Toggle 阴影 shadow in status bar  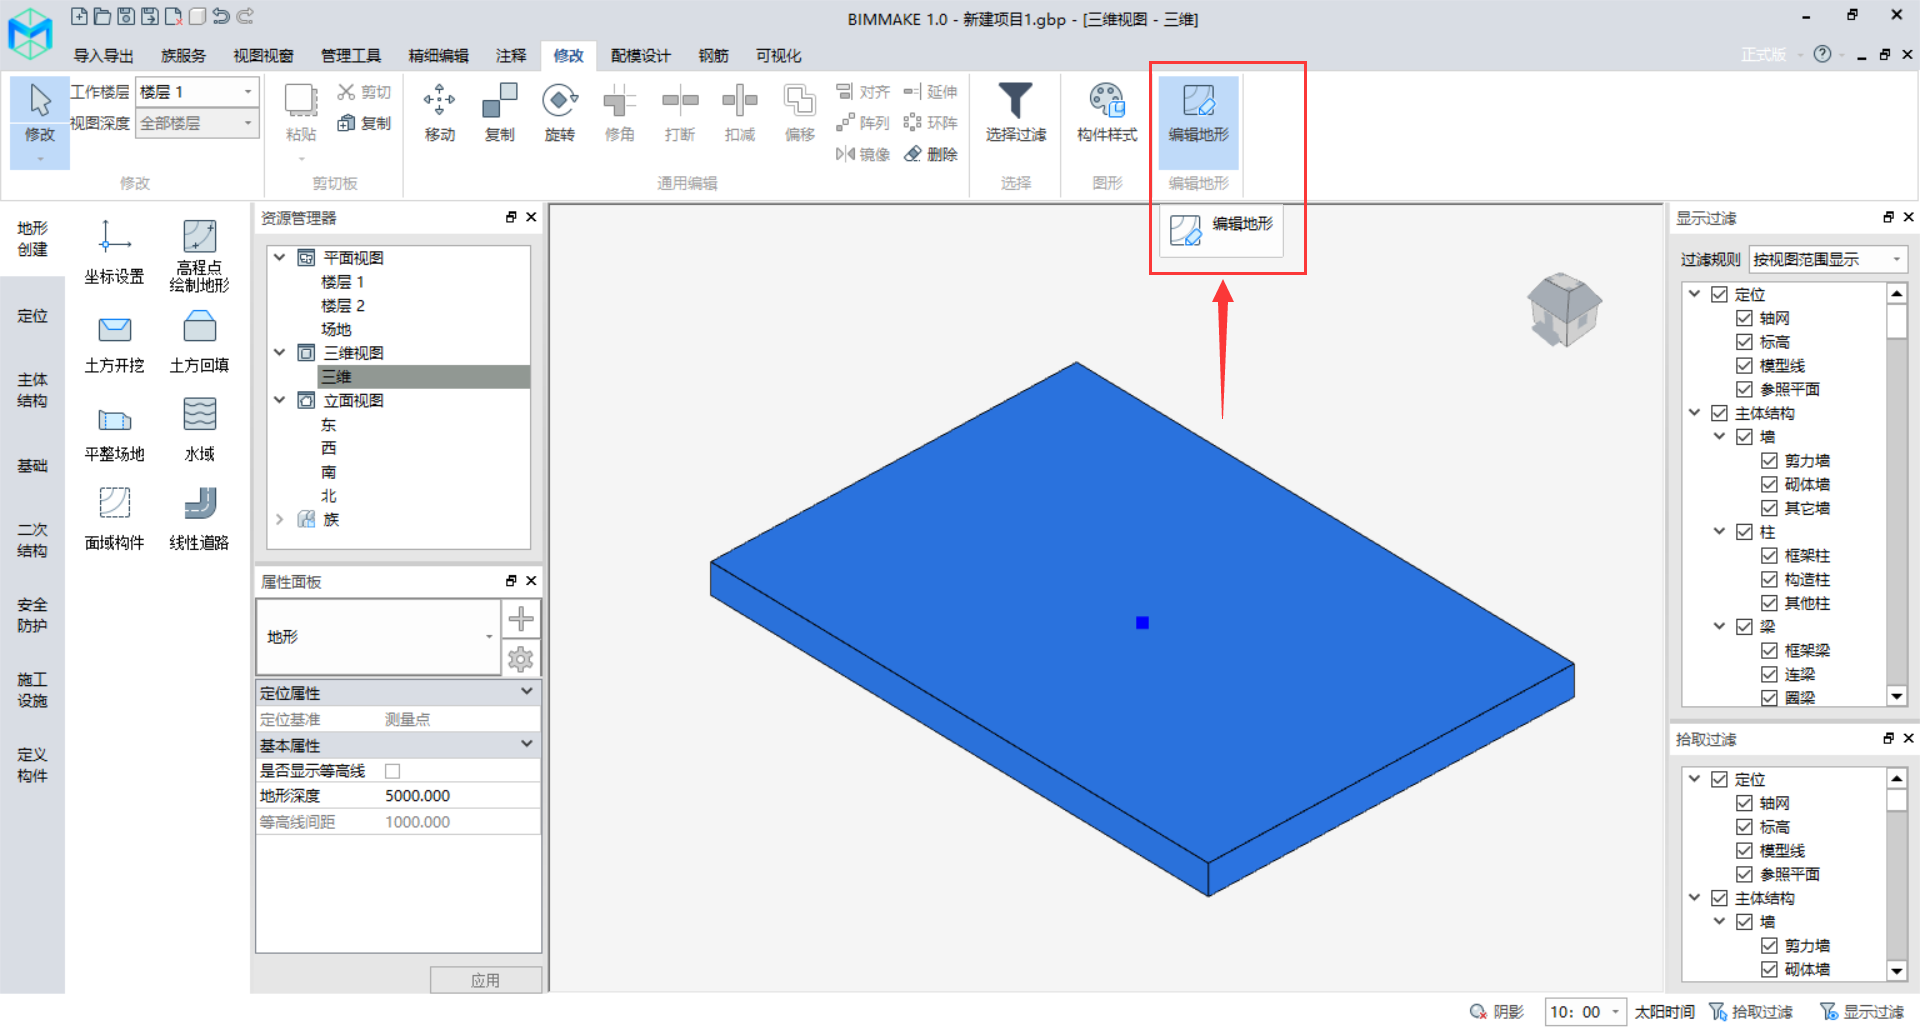(1497, 1012)
